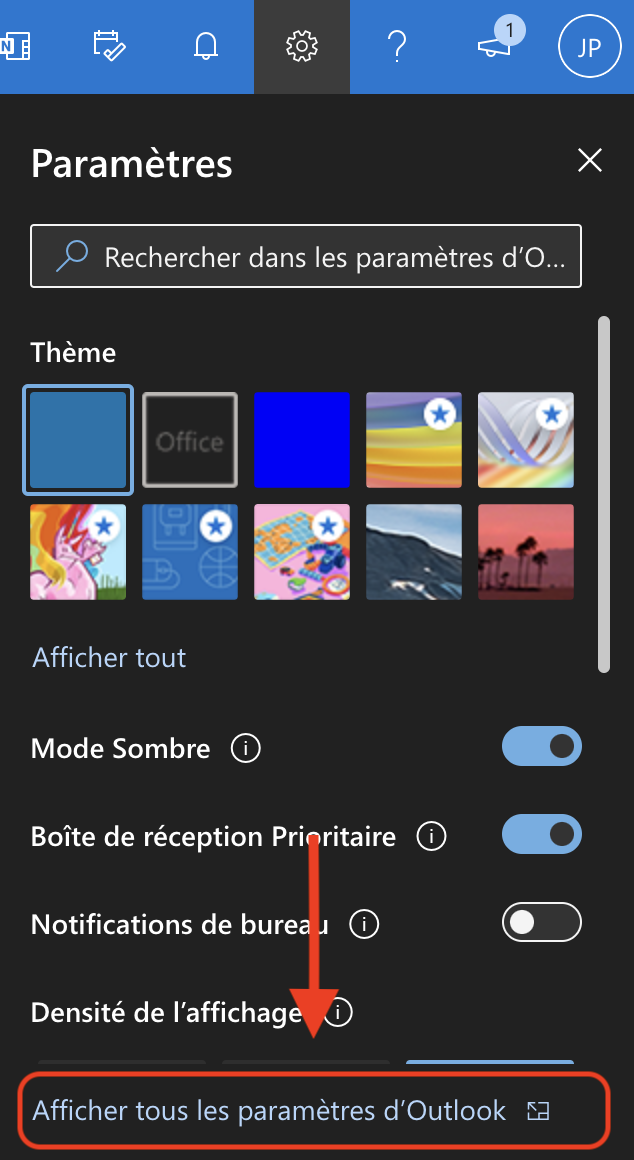Click the Notifications de bureau info icon
This screenshot has height=1160, width=634.
pos(364,924)
